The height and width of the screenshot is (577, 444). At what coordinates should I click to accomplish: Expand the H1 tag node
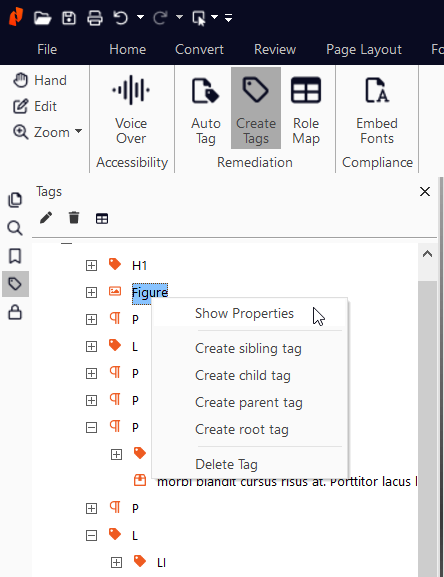91,265
